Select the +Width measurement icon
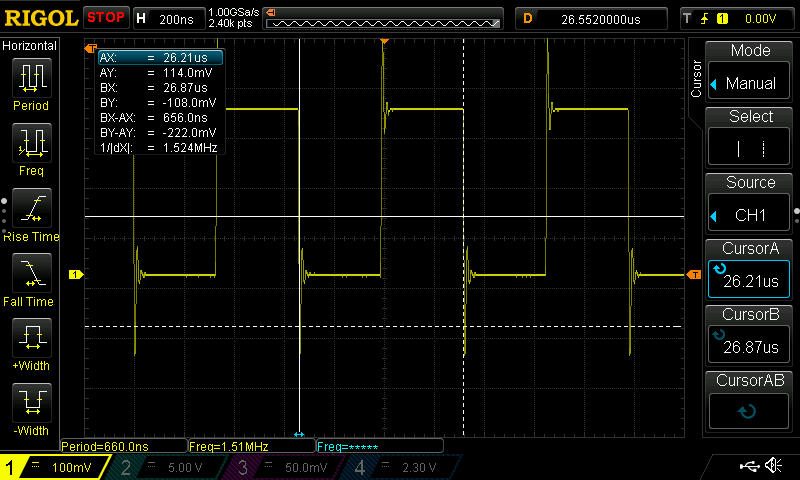Viewport: 800px width, 480px height. click(32, 338)
